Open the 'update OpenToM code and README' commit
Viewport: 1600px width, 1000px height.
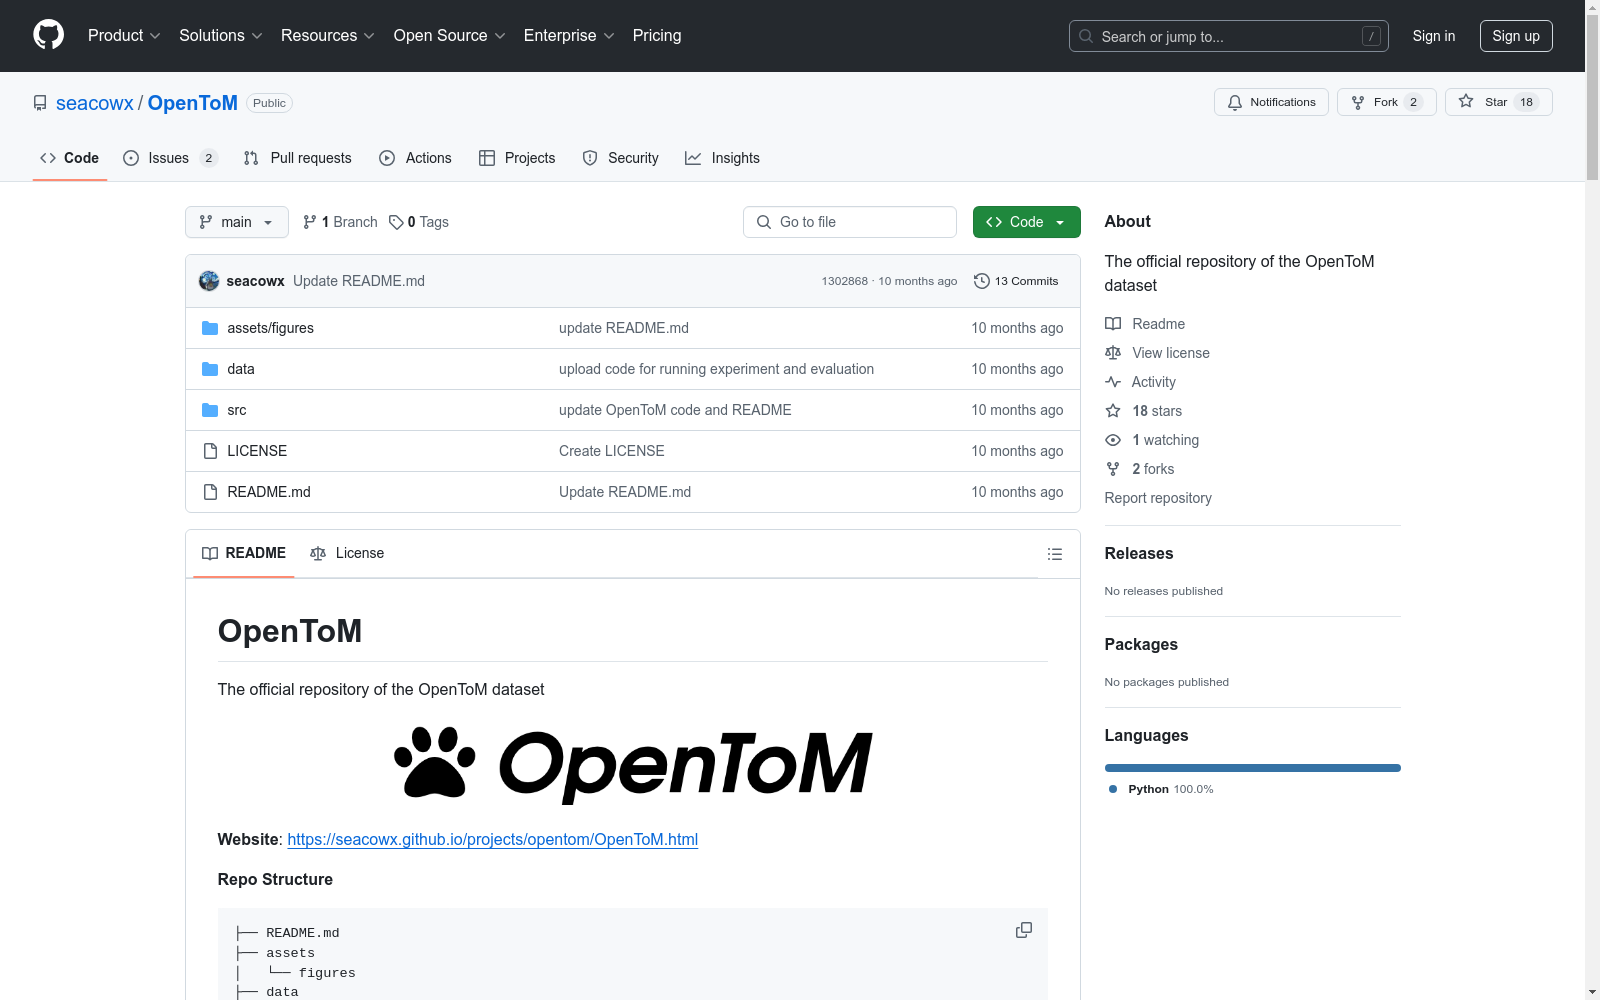click(675, 410)
